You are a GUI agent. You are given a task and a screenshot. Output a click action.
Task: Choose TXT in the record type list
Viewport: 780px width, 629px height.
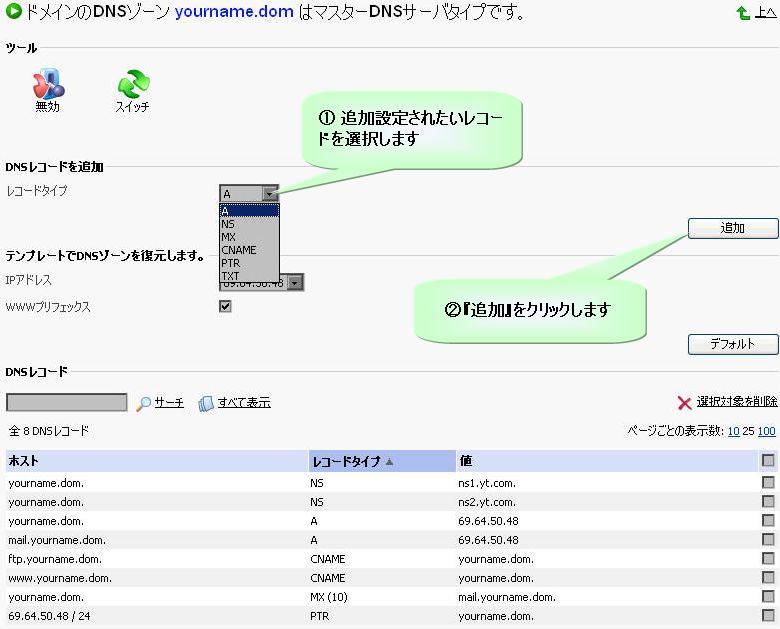point(231,276)
